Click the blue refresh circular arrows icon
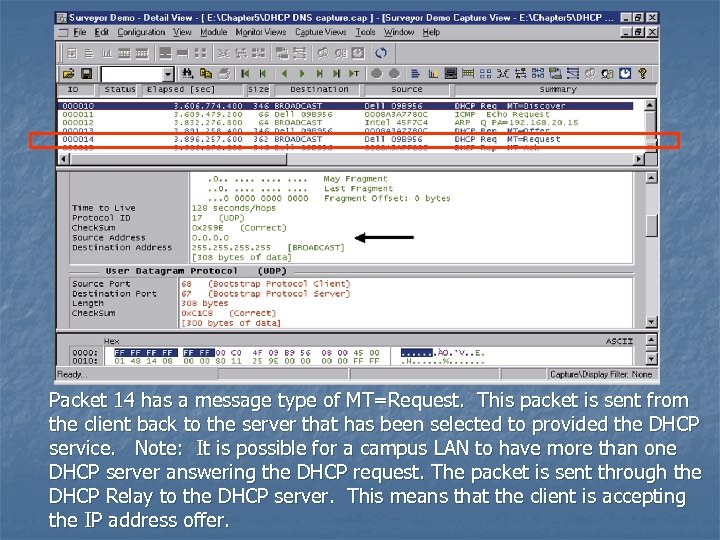Image resolution: width=720 pixels, height=540 pixels. pos(381,53)
